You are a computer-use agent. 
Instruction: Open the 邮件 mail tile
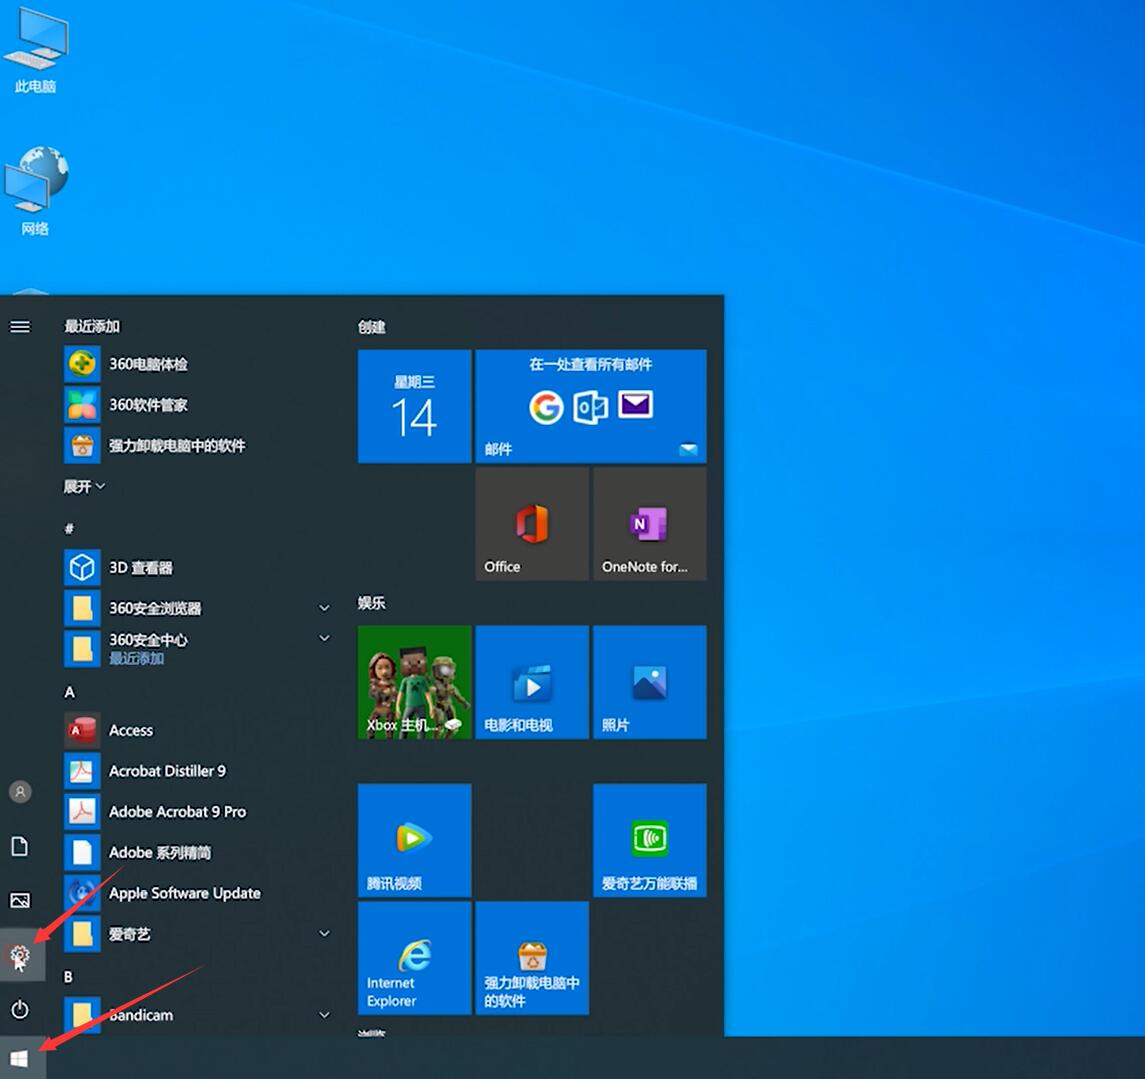click(591, 406)
